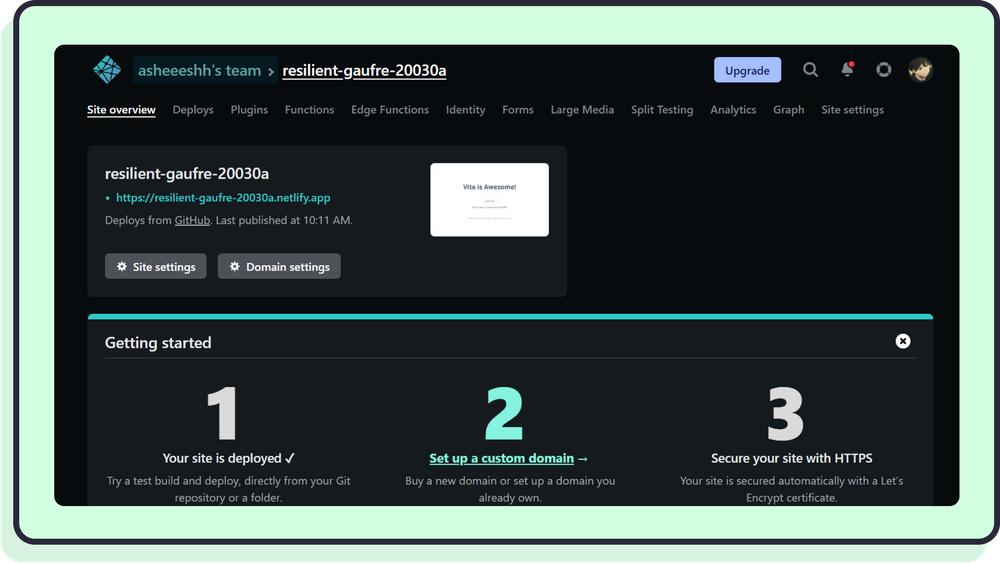Switch to the Deploys tab
The image size is (1000, 563).
193,110
